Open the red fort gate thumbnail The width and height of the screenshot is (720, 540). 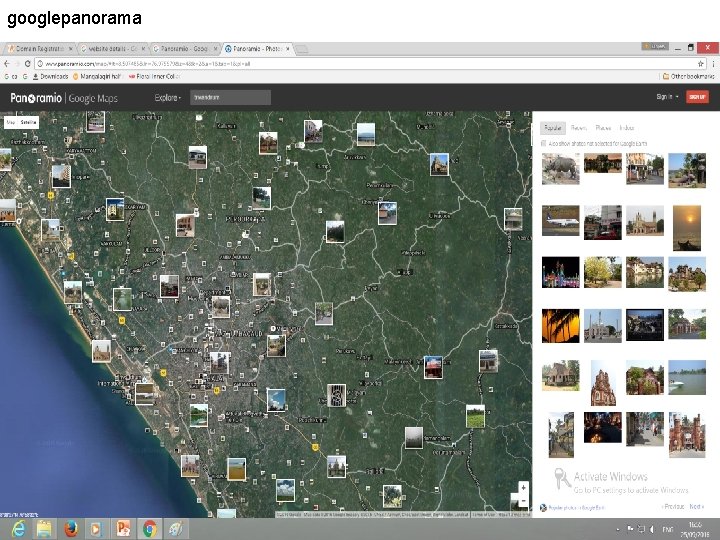pyautogui.click(x=687, y=435)
